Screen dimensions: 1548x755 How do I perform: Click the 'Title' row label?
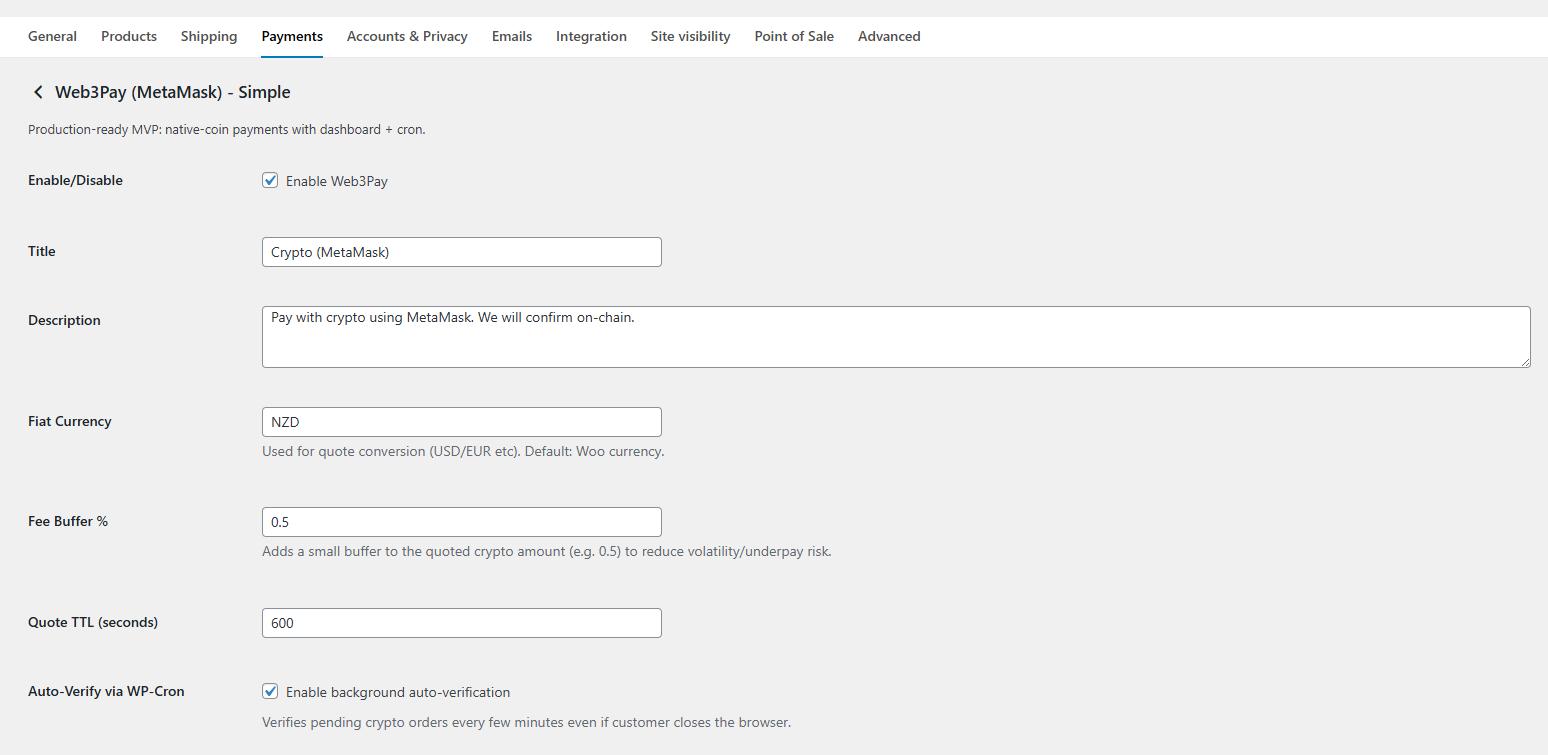point(42,251)
